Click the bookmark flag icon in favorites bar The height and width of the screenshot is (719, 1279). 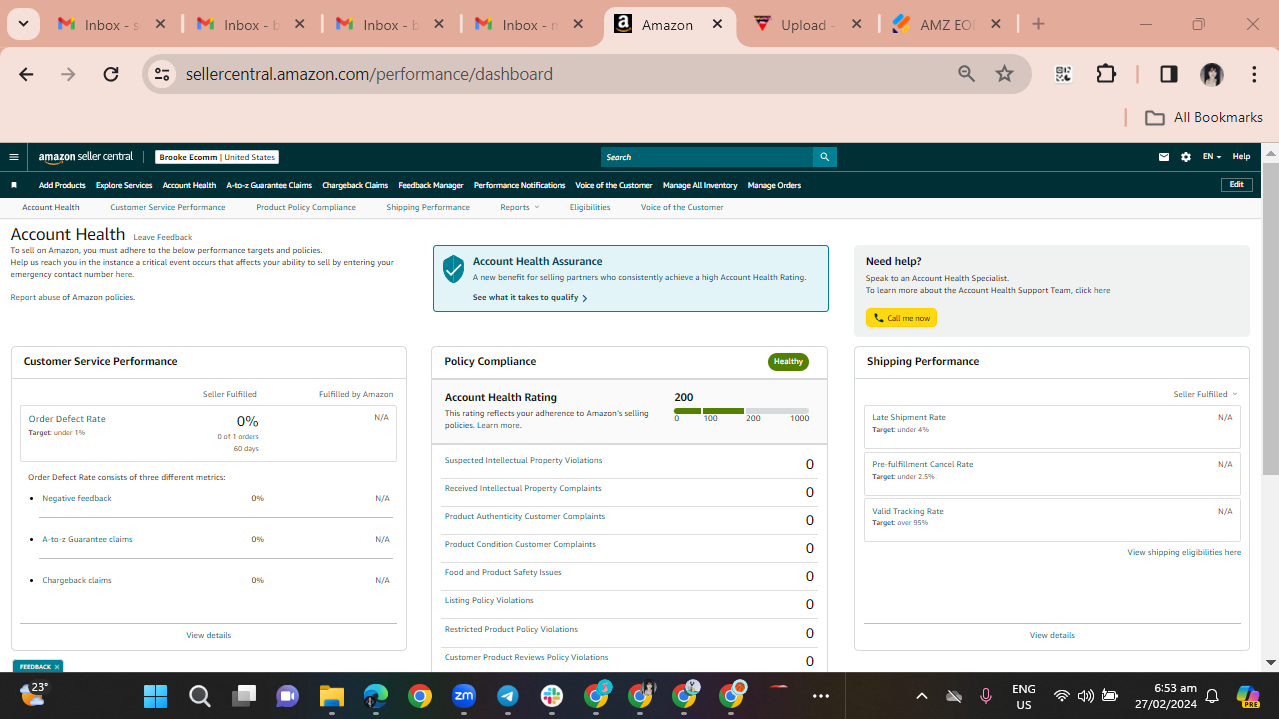14,185
